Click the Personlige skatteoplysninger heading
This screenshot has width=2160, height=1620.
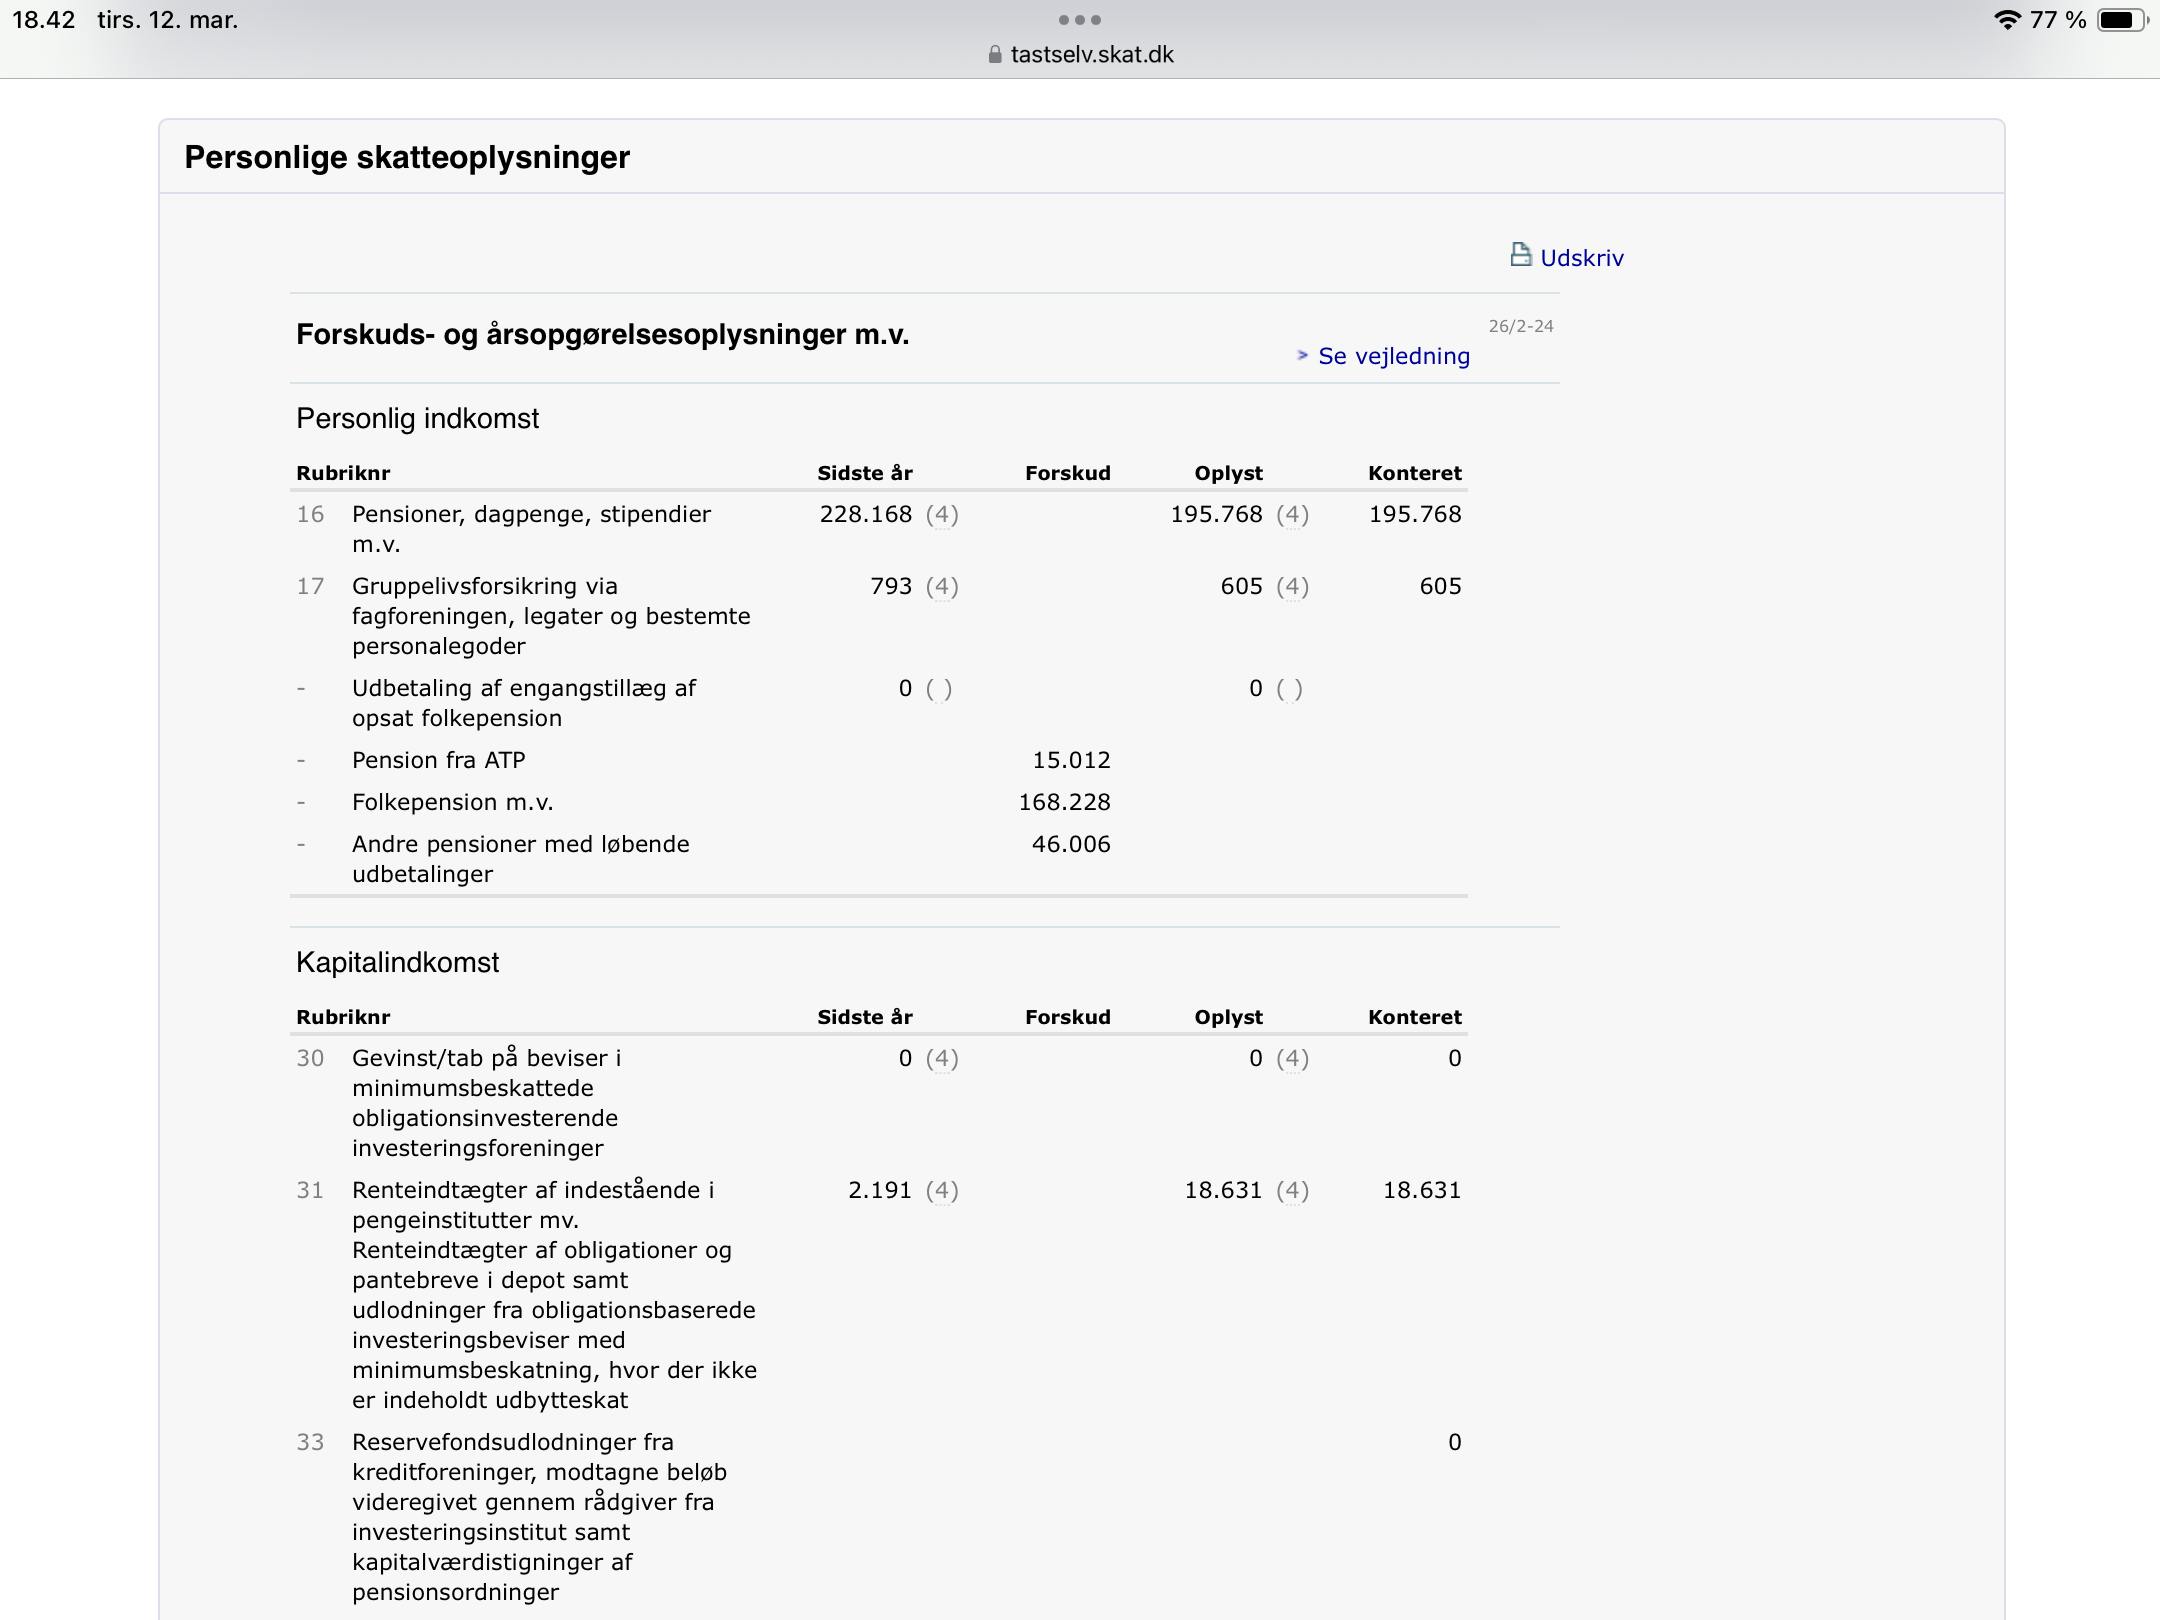pos(407,158)
